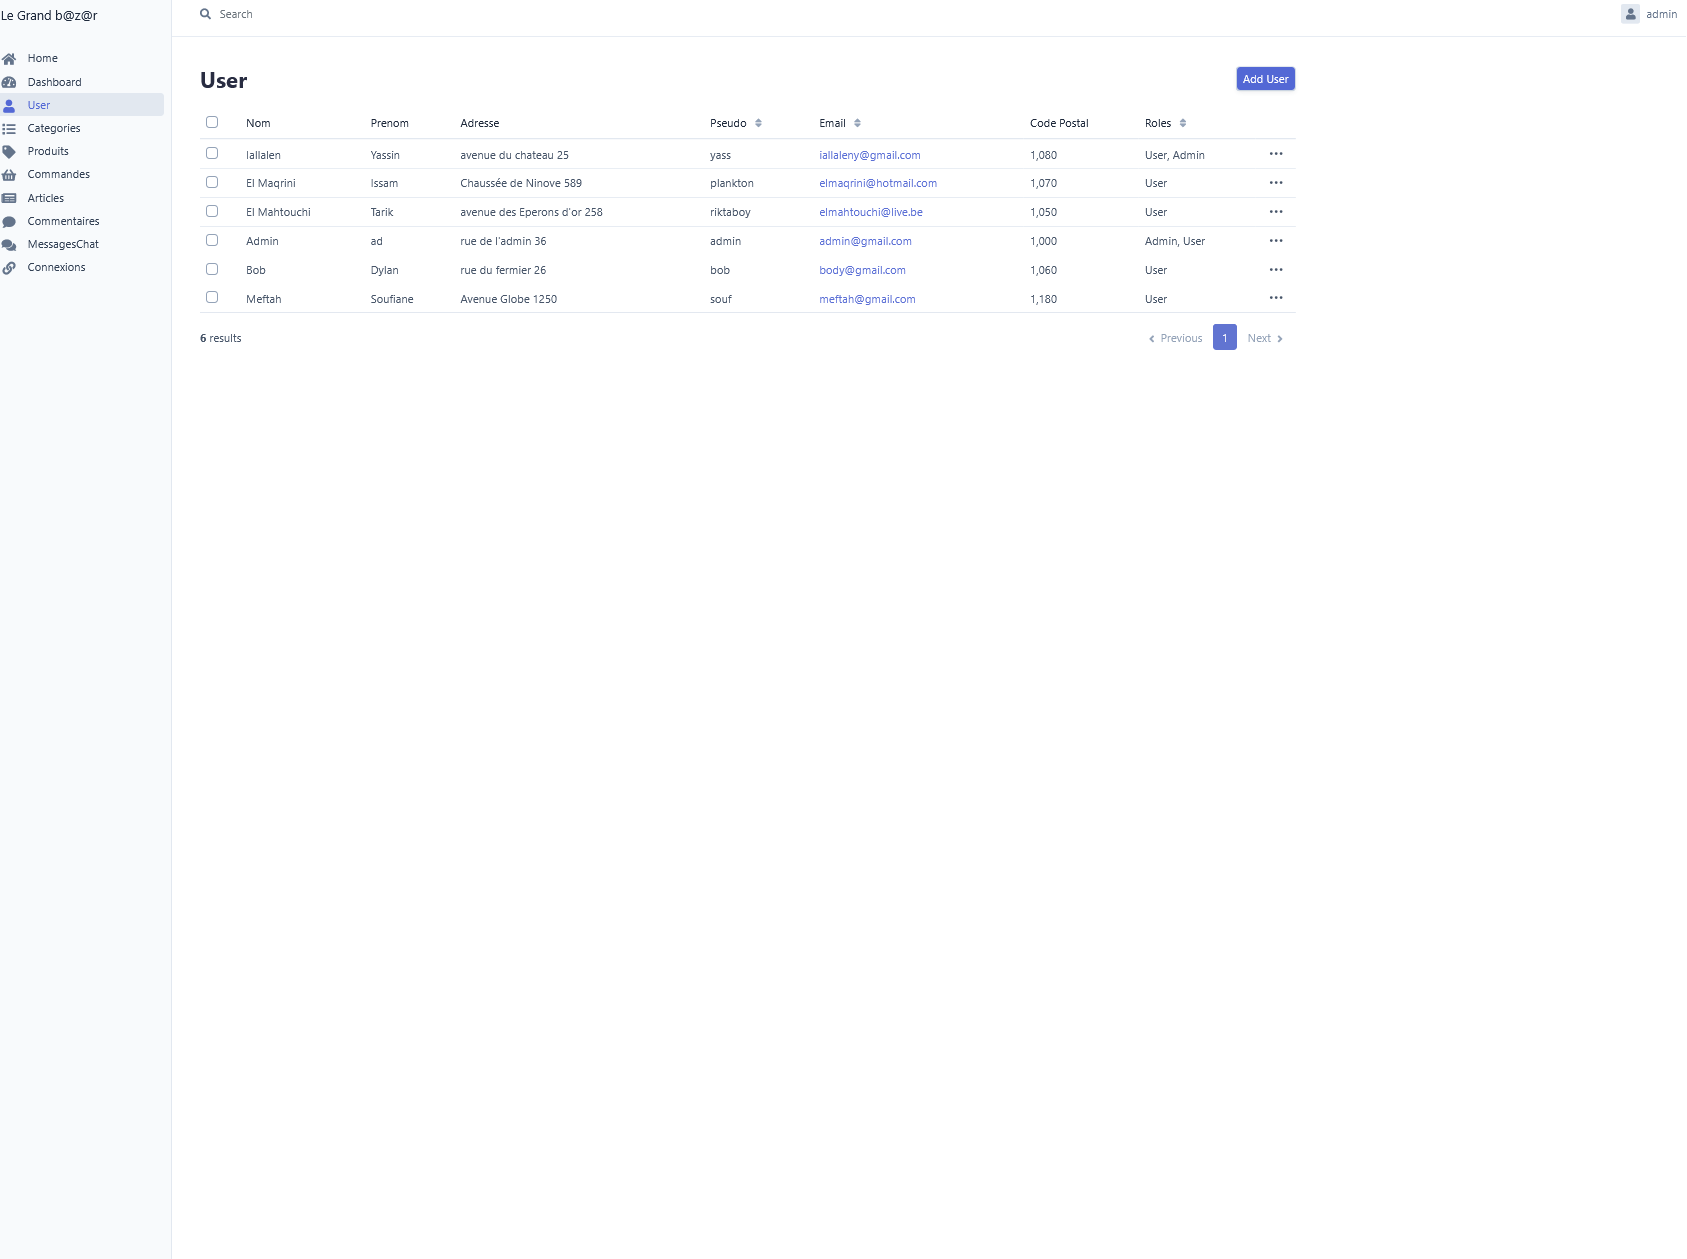This screenshot has width=1687, height=1259.
Task: Click the Connexions link icon
Action: (9, 268)
